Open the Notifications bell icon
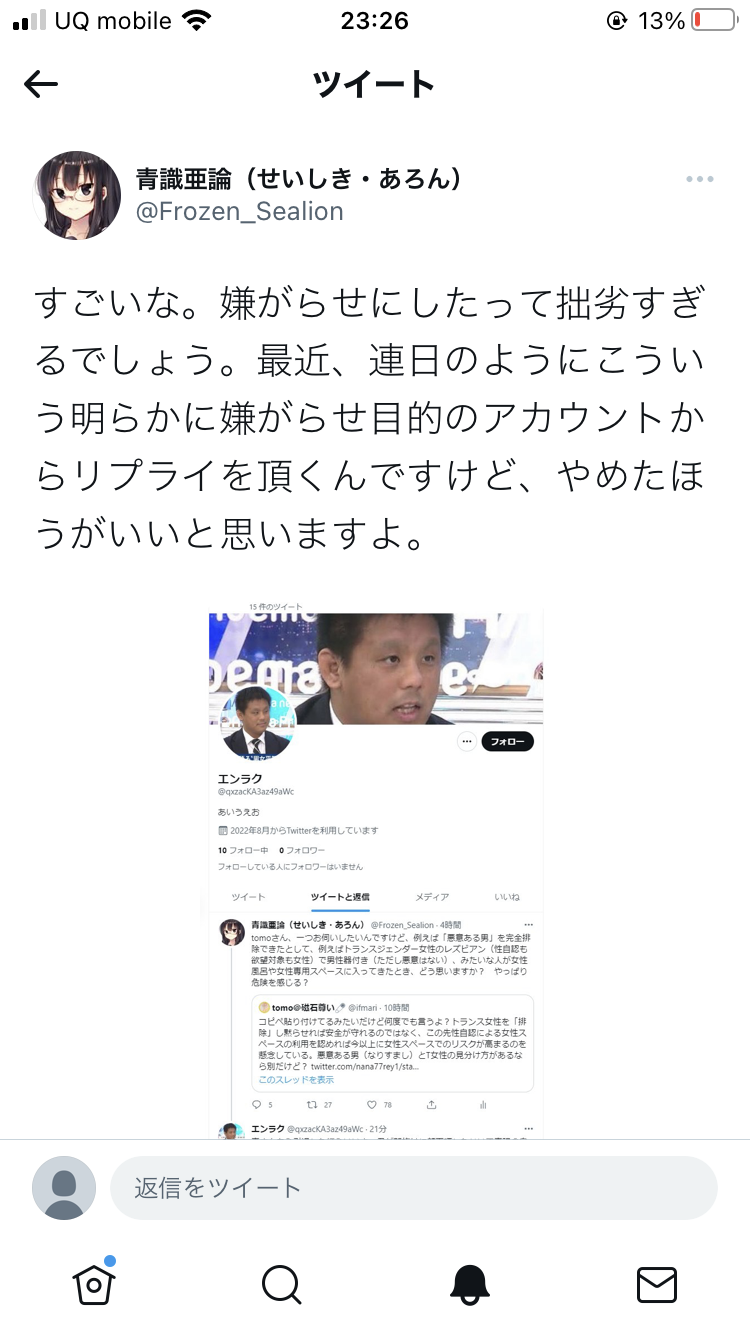This screenshot has height=1334, width=750. (469, 1284)
